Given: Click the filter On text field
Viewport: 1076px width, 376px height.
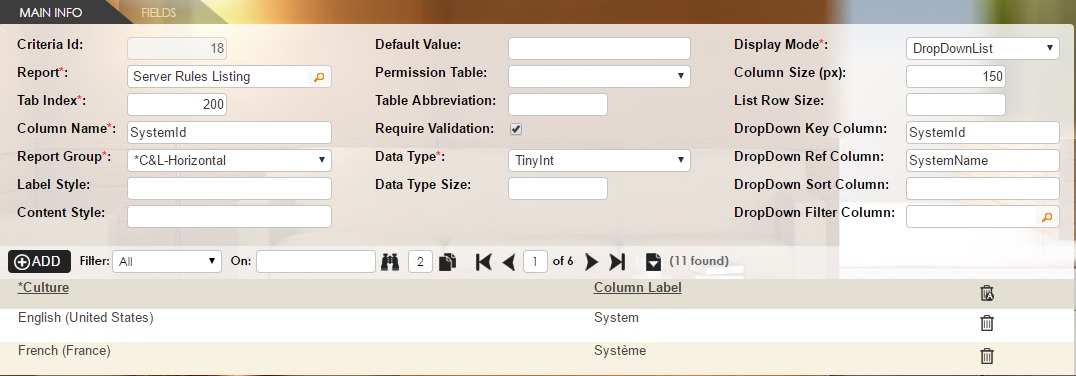Looking at the screenshot, I should tap(316, 261).
